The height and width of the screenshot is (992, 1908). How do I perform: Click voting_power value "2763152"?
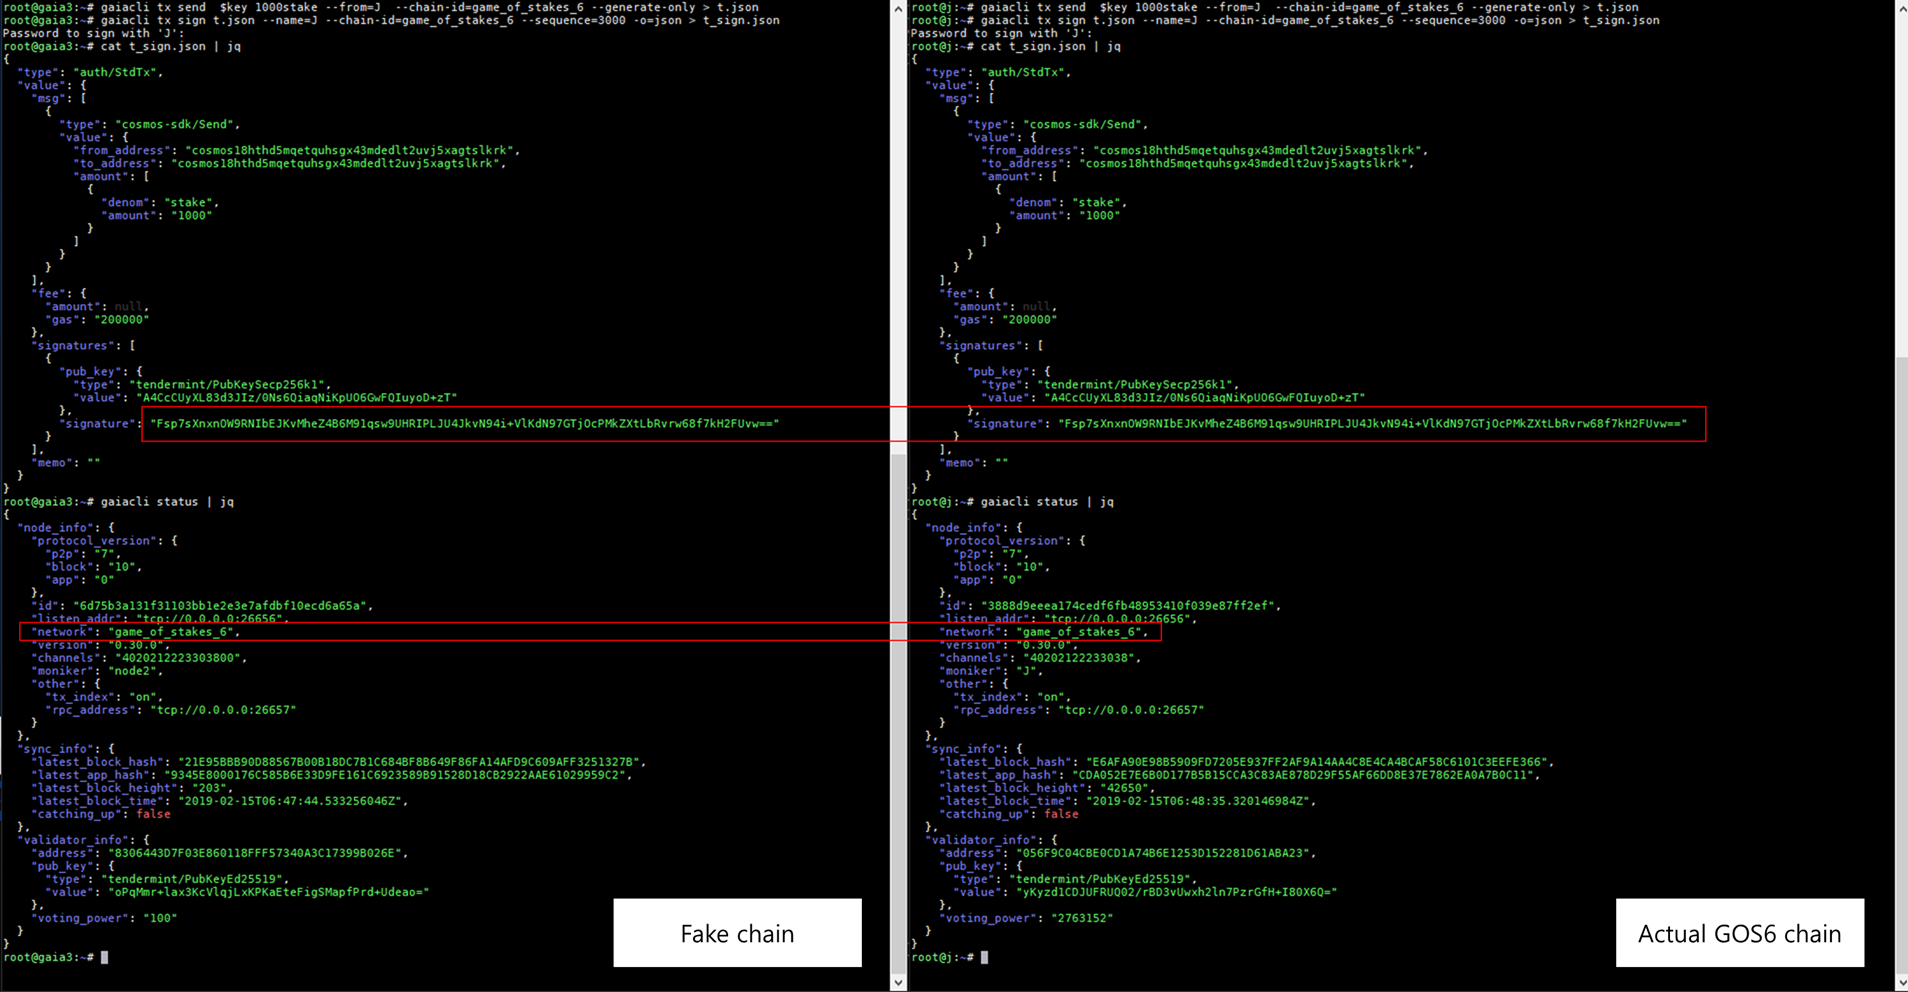click(1082, 918)
